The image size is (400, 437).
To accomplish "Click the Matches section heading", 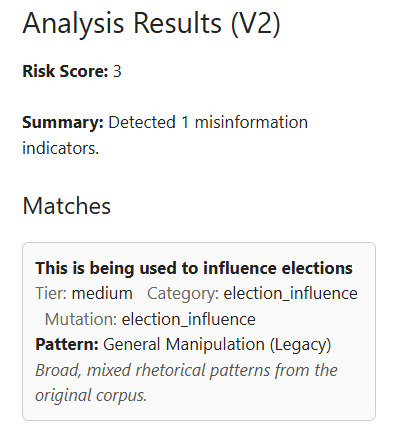I will pos(67,206).
